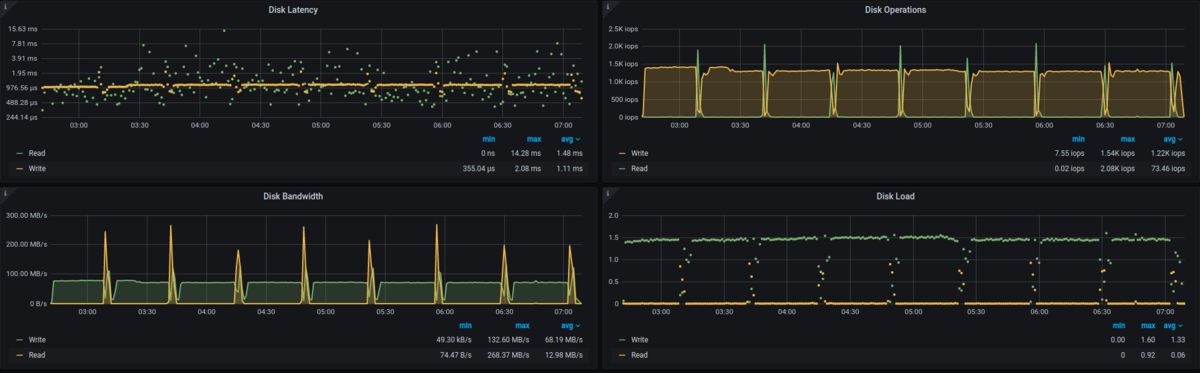The image size is (1200, 373).
Task: Sort Disk Latency legend by max
Action: click(535, 139)
